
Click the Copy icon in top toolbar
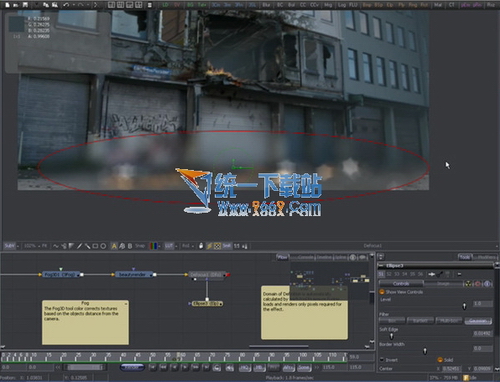pyautogui.click(x=46, y=5)
